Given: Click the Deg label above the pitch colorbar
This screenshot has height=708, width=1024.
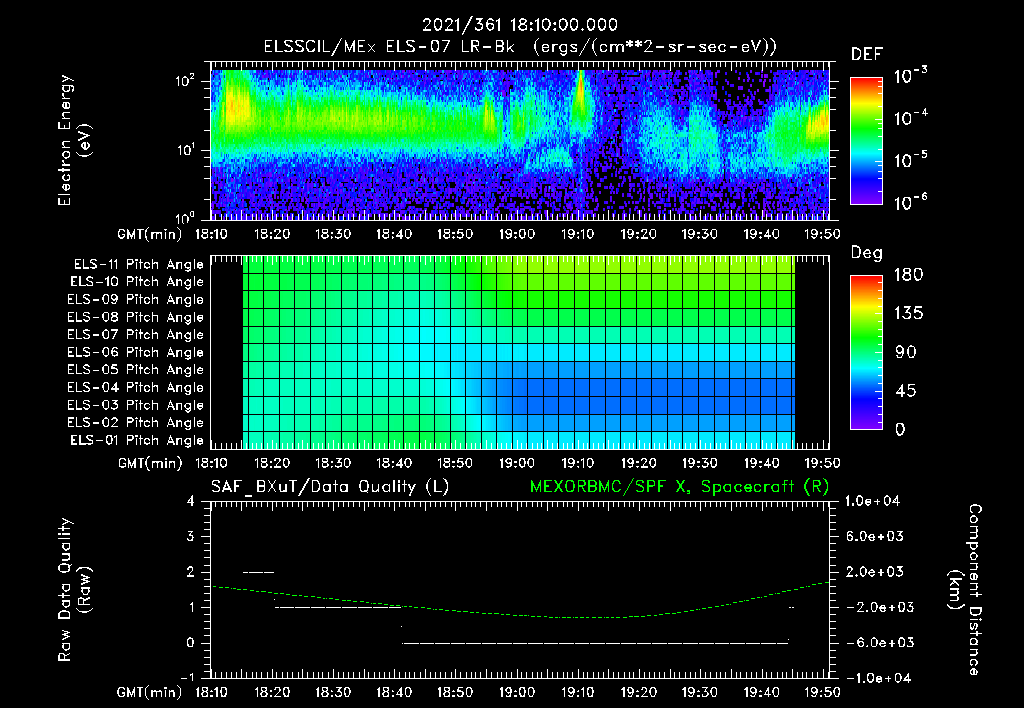Looking at the screenshot, I should [x=867, y=253].
